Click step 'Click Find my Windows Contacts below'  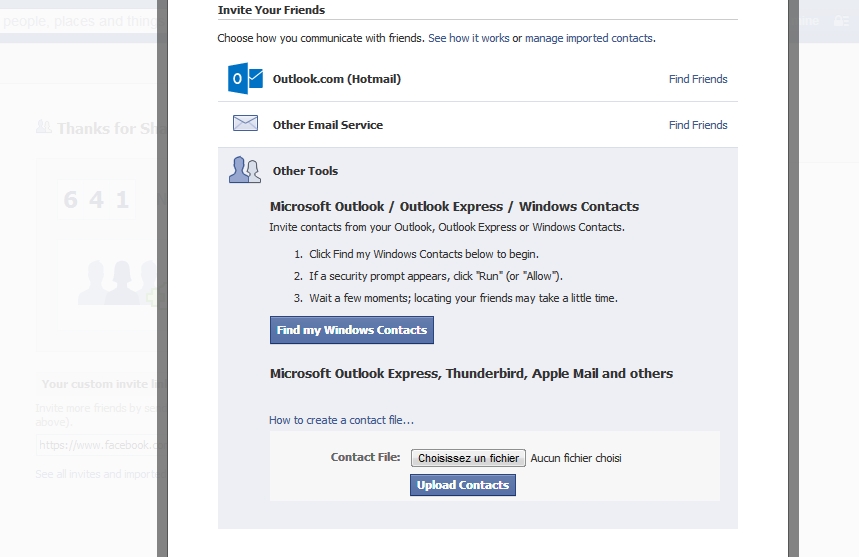tap(424, 254)
